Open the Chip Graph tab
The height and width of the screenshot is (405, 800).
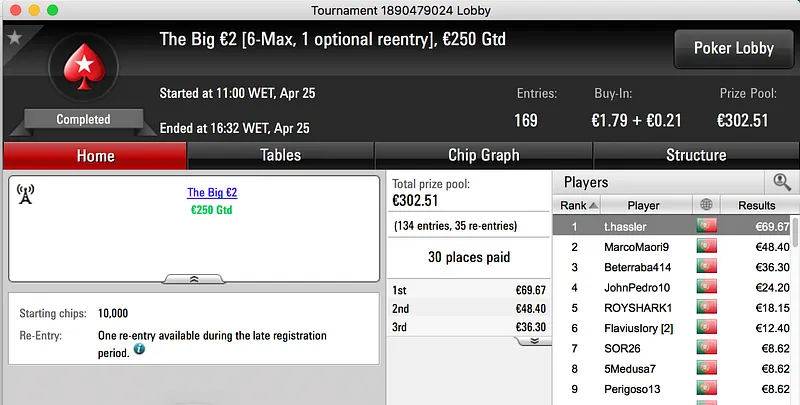[483, 155]
